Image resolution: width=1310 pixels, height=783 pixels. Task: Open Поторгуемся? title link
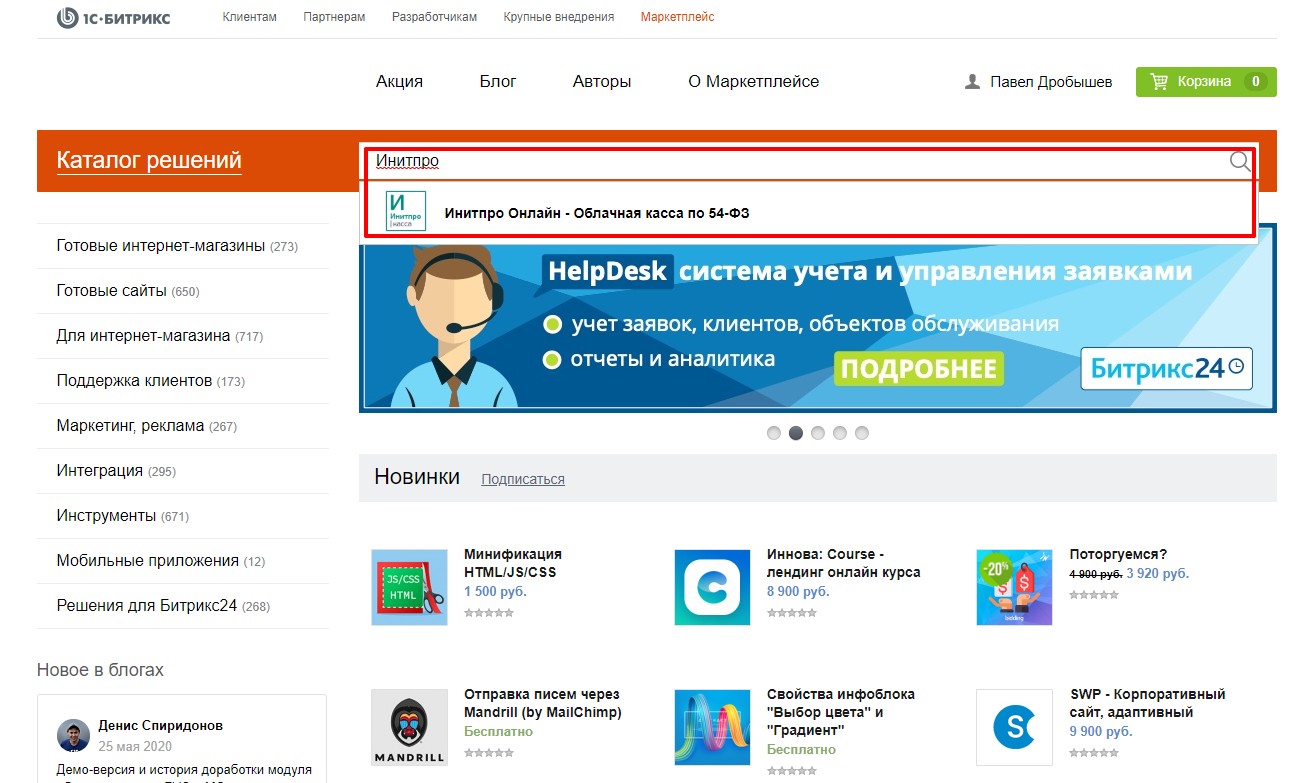click(1118, 554)
